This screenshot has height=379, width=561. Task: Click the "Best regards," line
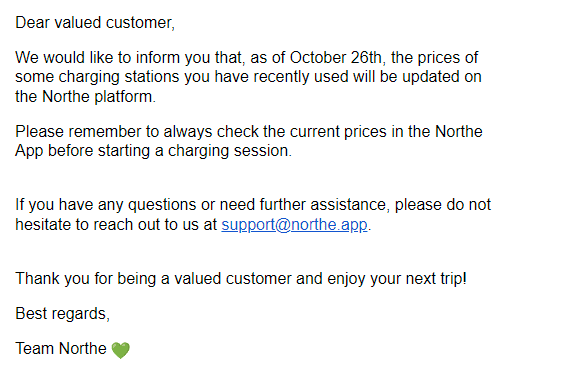(63, 314)
